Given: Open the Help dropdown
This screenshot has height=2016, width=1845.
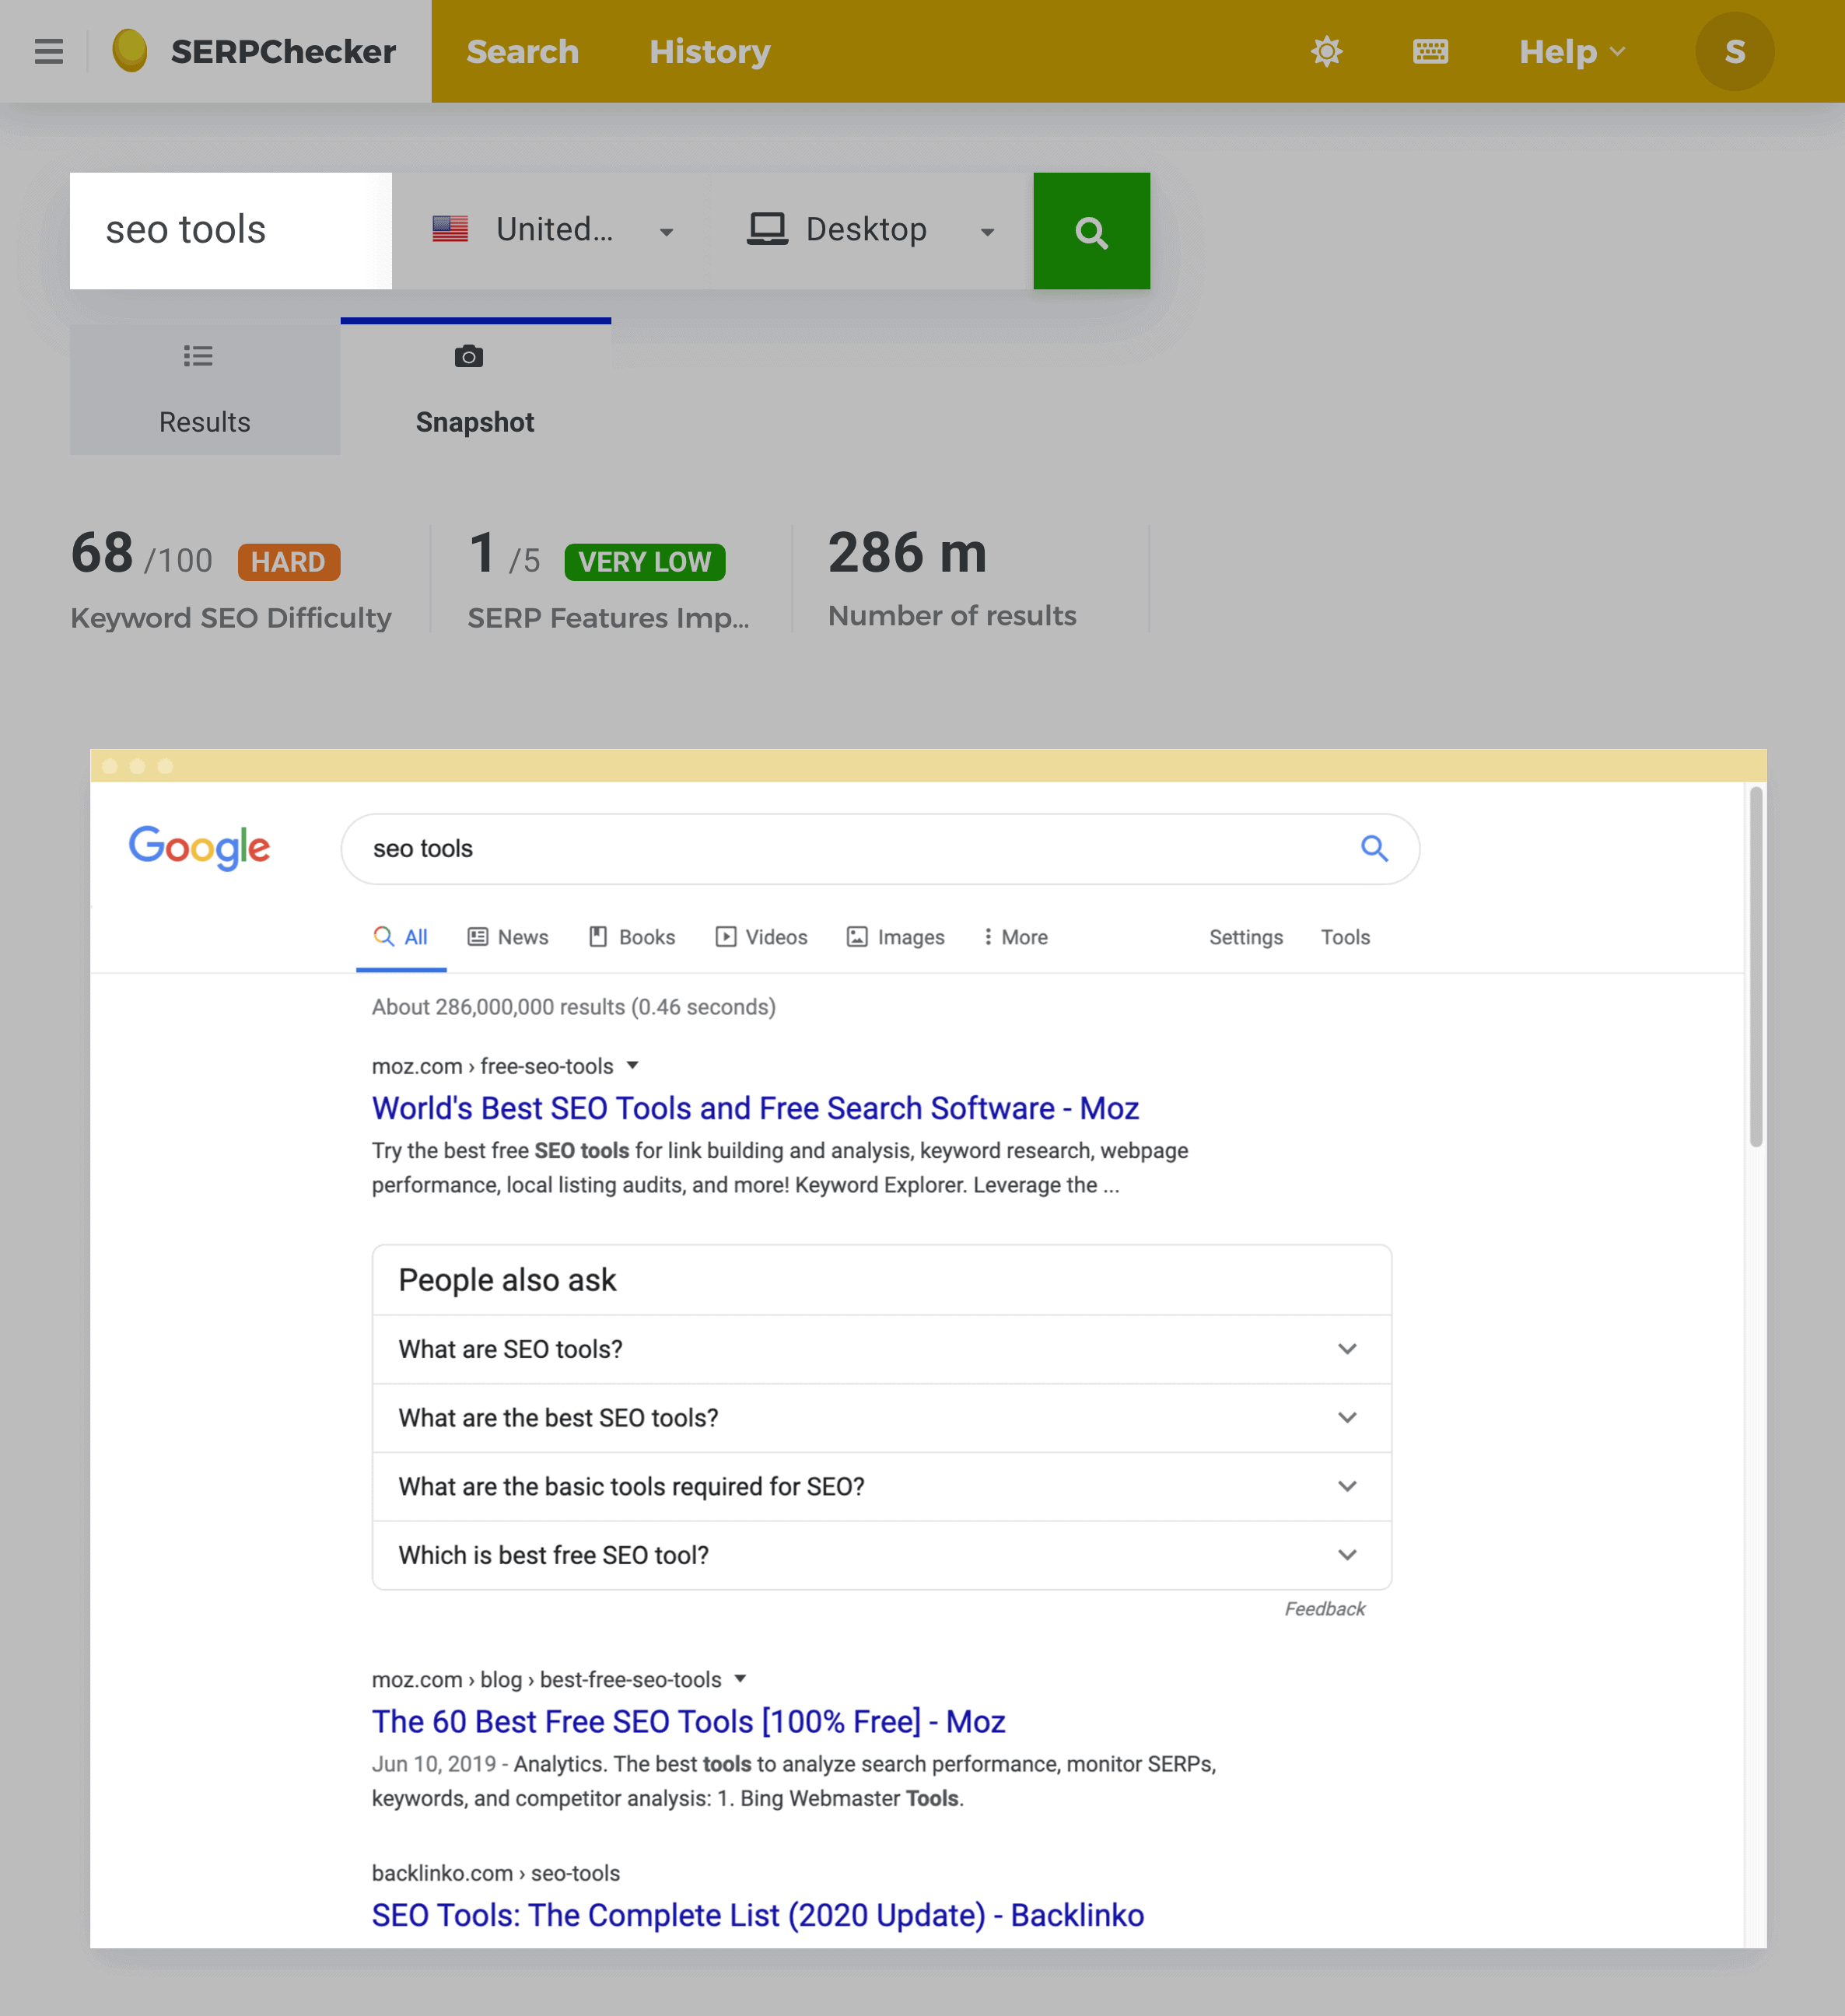Looking at the screenshot, I should coord(1572,51).
